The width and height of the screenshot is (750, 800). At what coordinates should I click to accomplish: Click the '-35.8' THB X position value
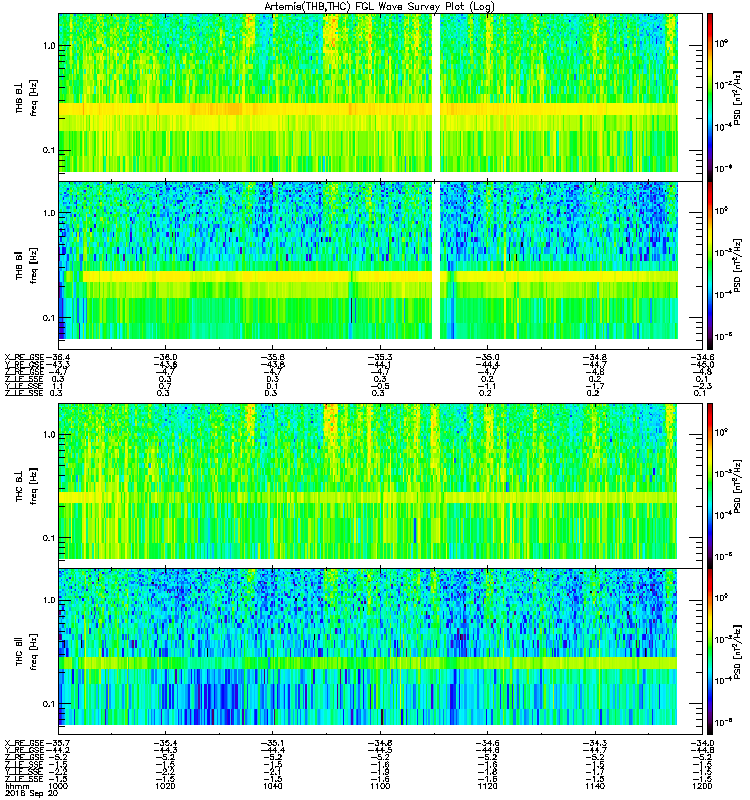tap(272, 357)
